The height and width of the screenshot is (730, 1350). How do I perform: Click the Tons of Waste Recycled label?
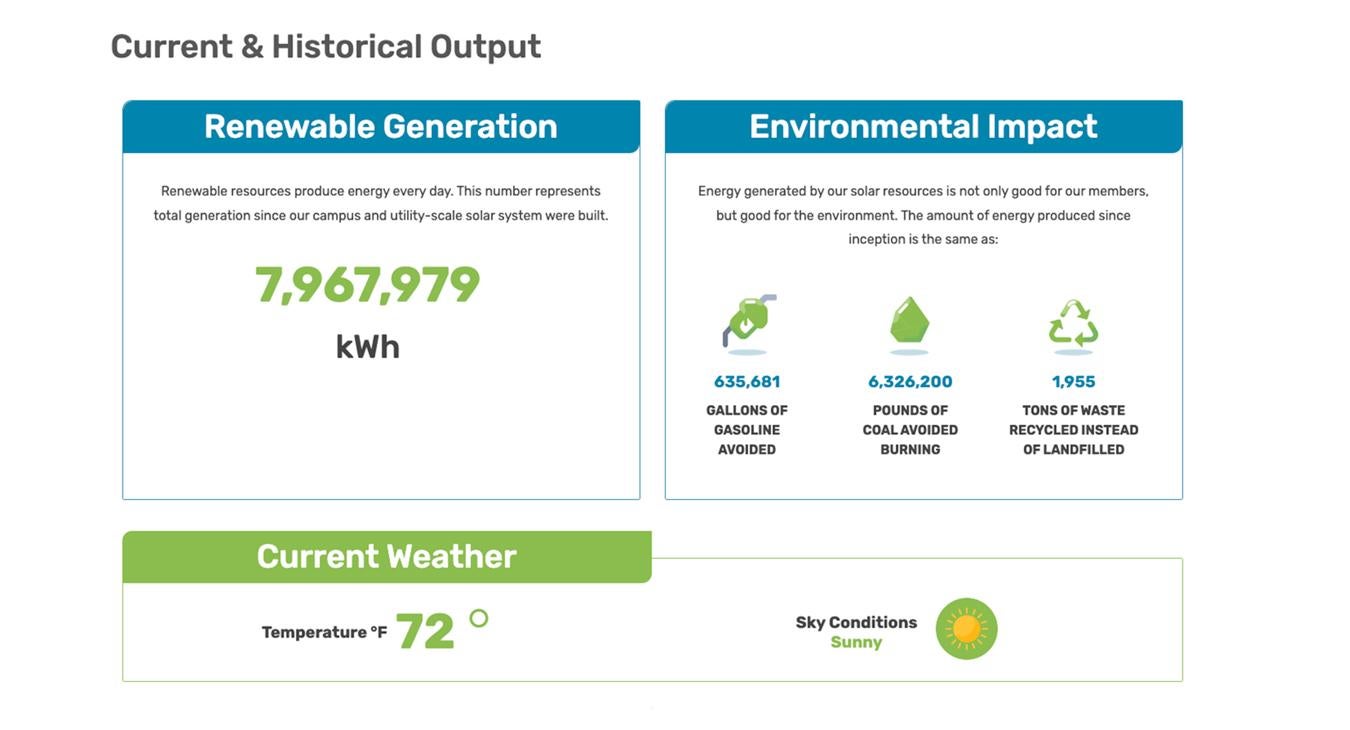pos(1074,430)
